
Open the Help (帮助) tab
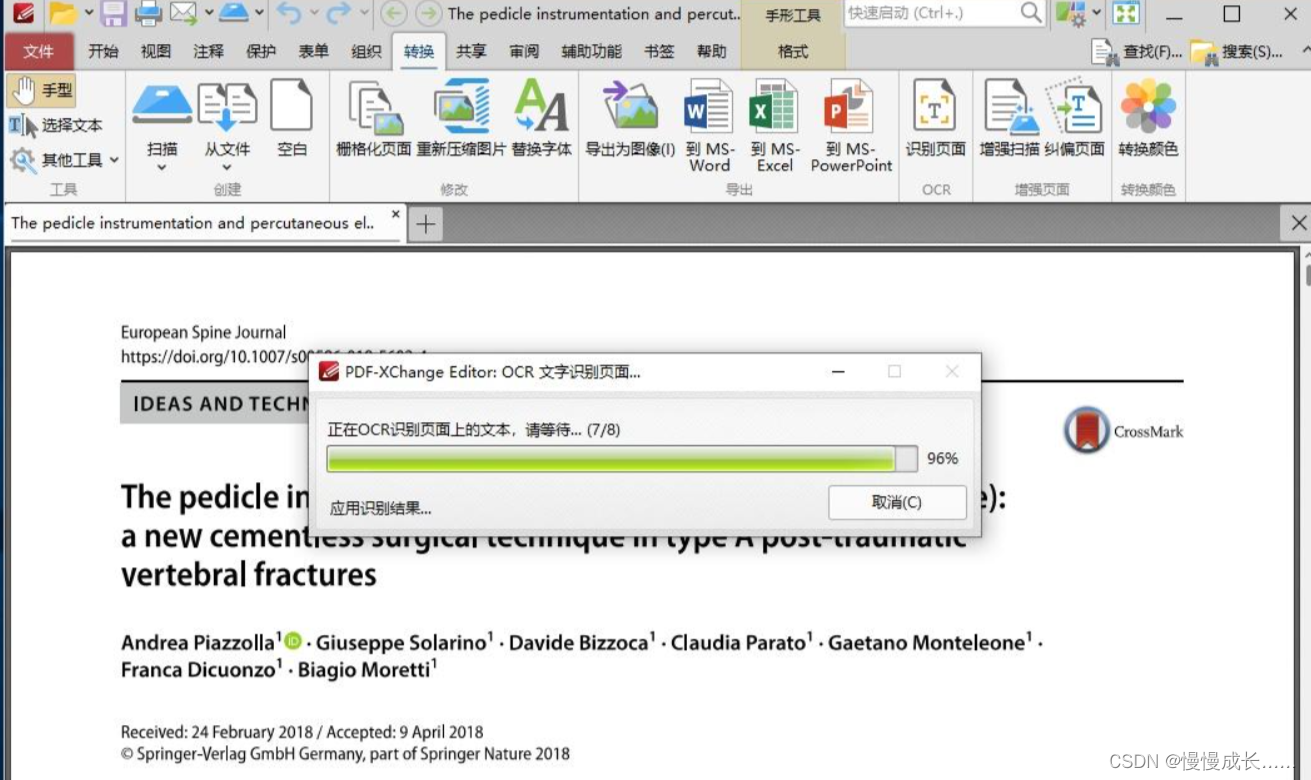(x=712, y=52)
